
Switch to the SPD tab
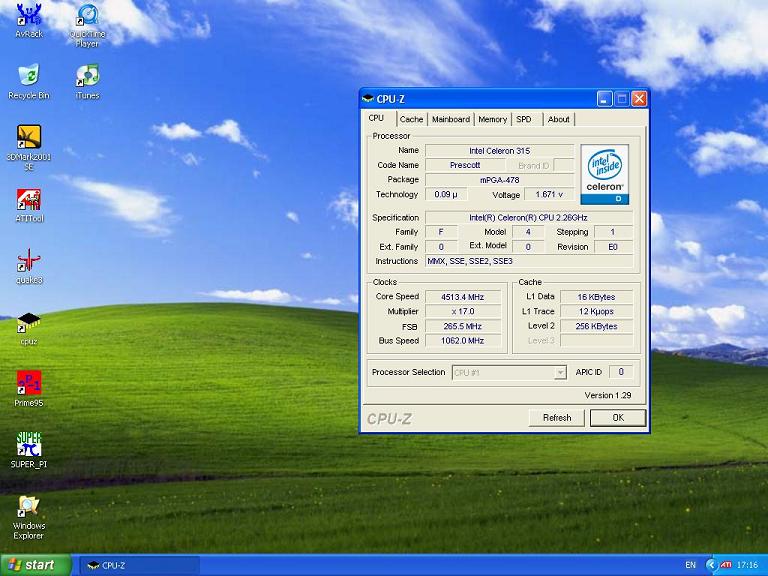click(x=524, y=119)
